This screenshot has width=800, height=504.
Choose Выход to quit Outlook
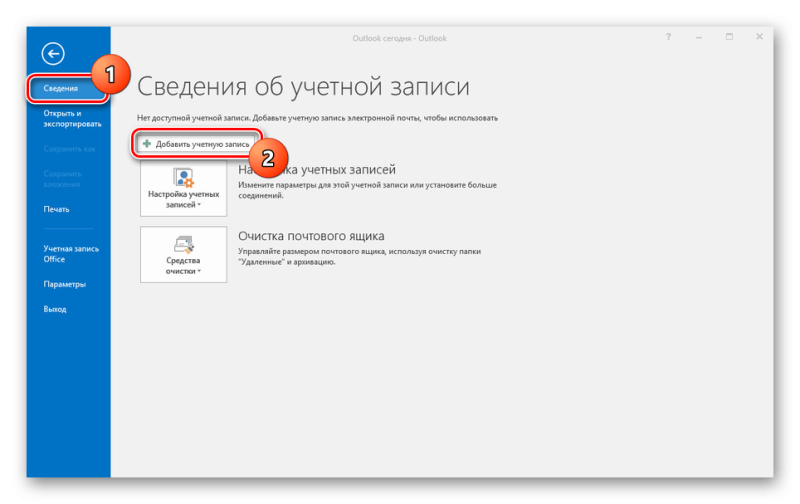point(55,309)
